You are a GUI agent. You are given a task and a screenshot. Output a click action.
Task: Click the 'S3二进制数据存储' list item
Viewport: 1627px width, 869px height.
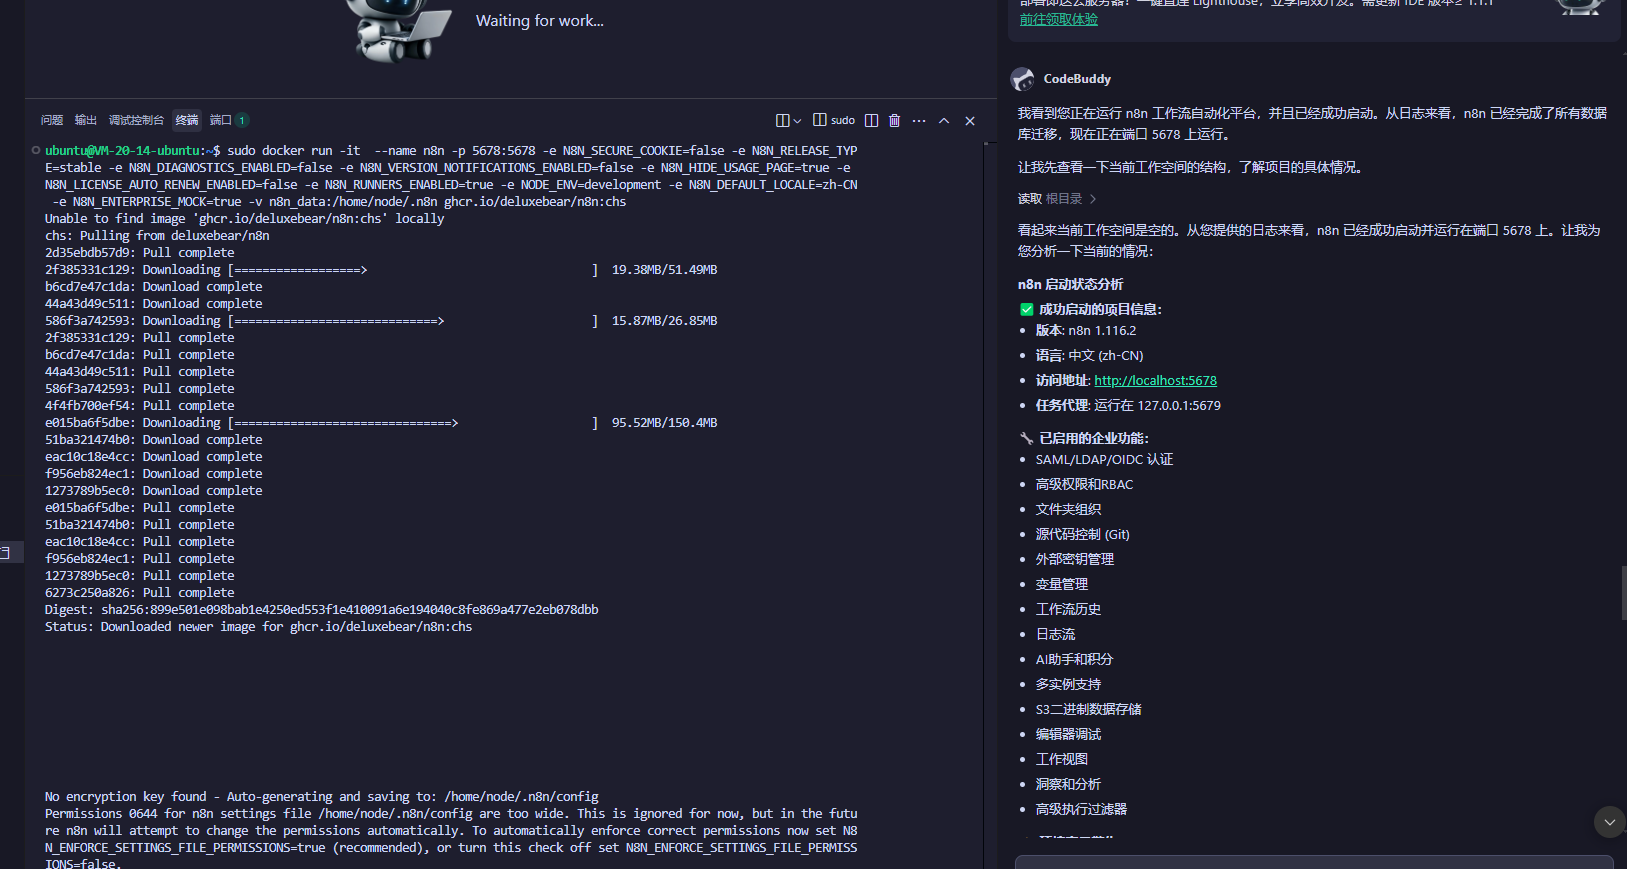(x=1088, y=709)
